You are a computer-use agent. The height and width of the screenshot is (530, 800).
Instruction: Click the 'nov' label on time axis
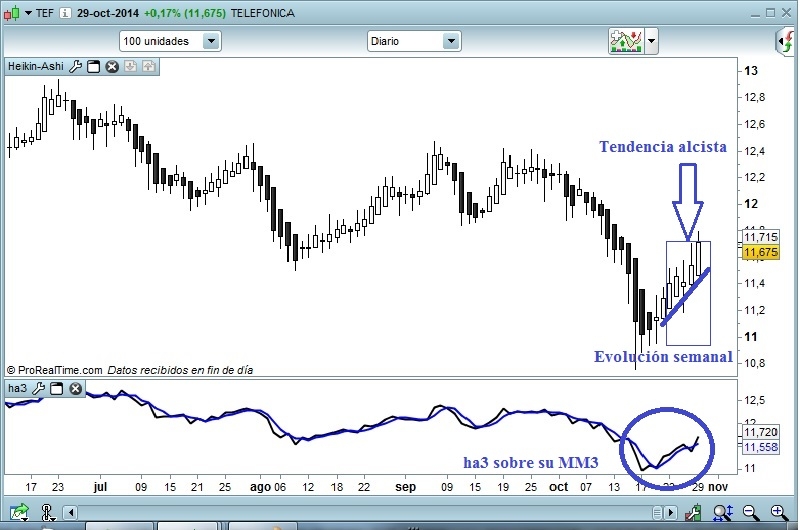point(718,487)
